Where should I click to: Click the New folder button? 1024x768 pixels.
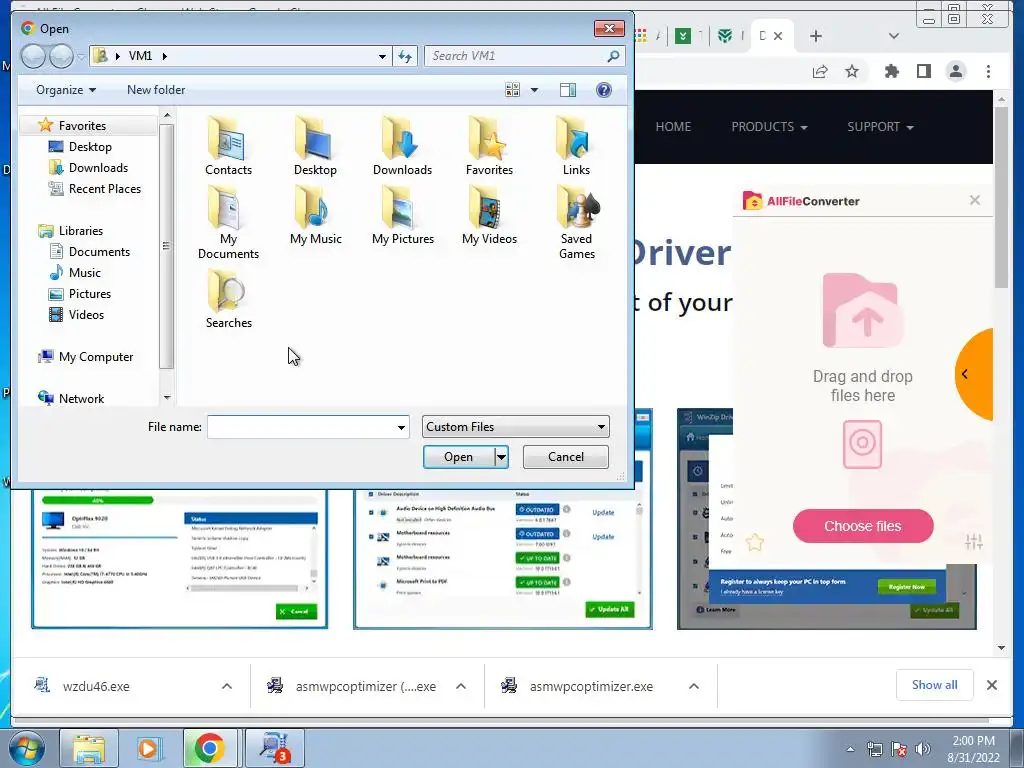coord(156,89)
